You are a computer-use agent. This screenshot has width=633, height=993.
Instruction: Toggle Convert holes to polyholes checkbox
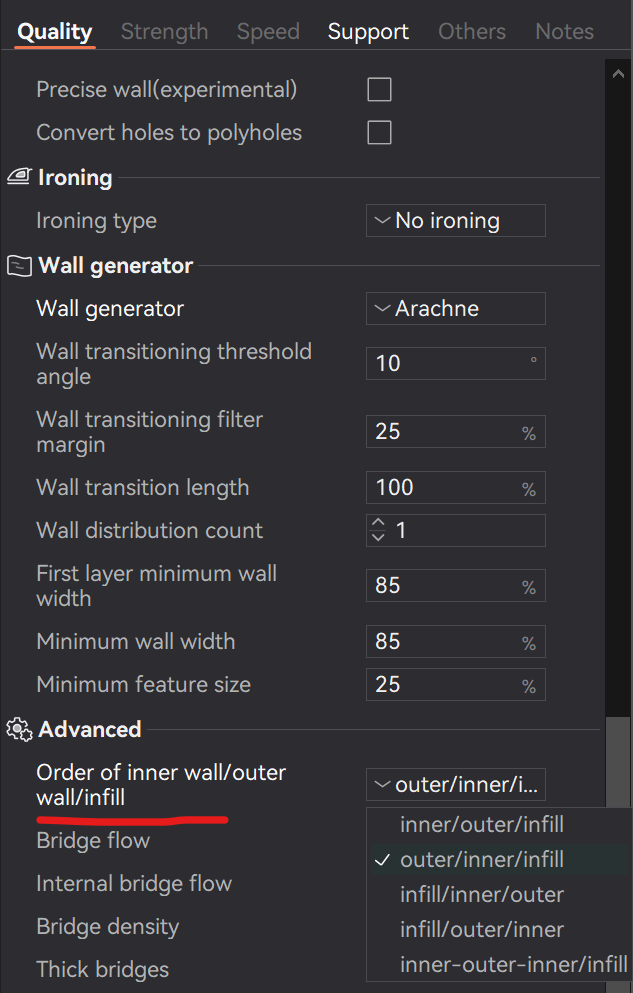click(379, 133)
